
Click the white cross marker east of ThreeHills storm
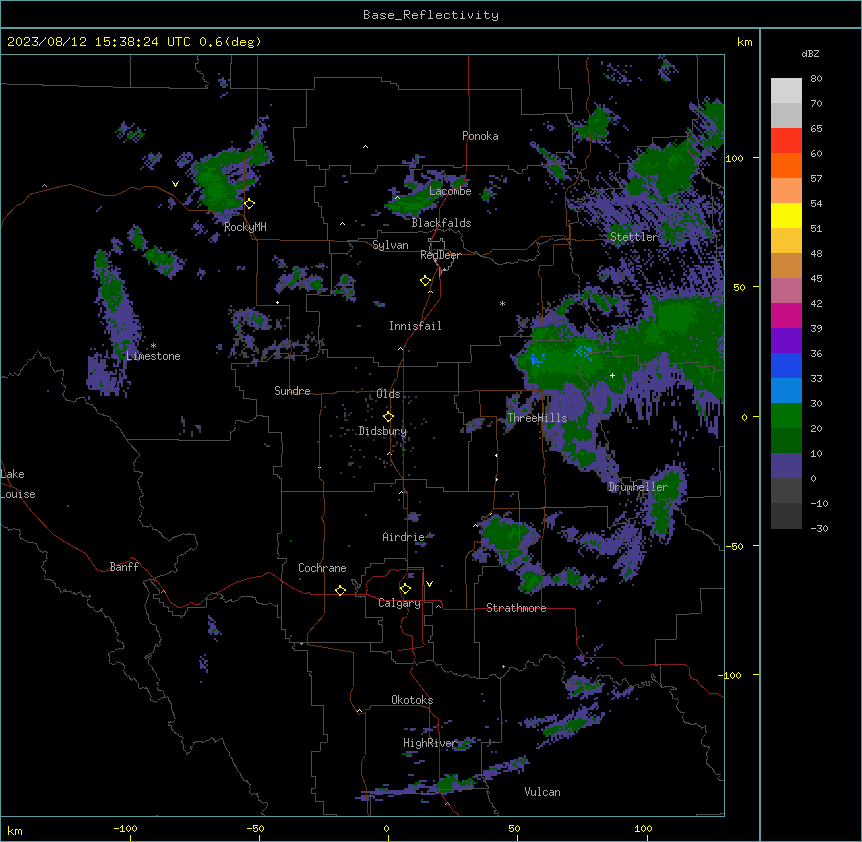click(x=612, y=375)
